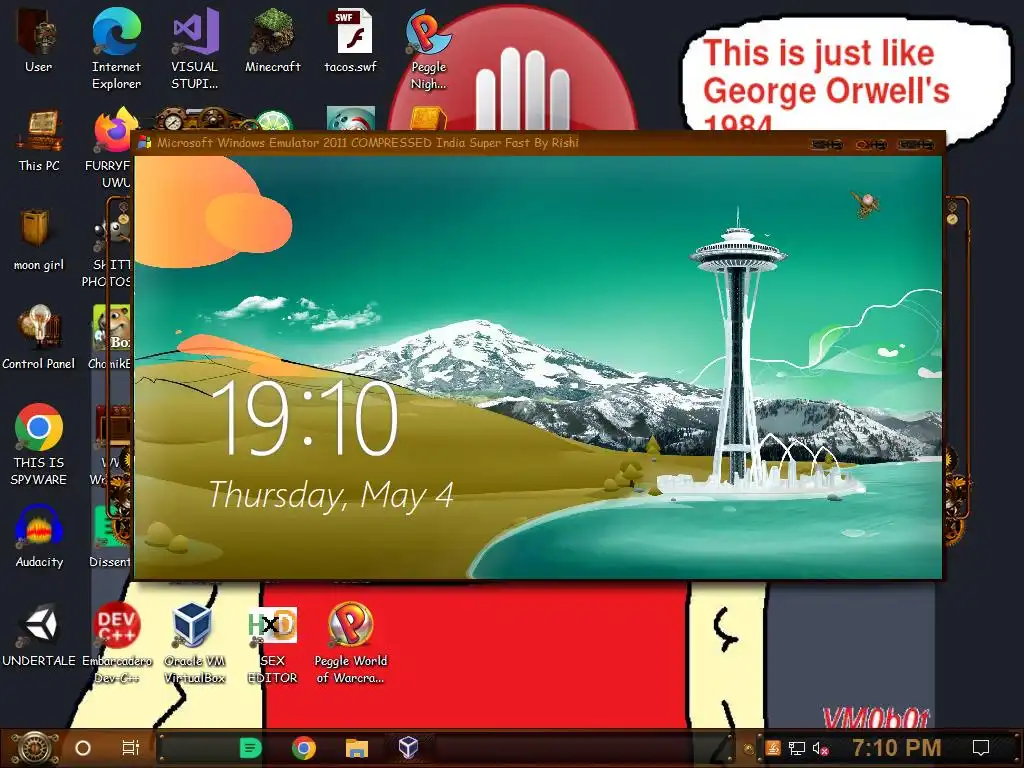Select the This PC desktop icon

(39, 140)
